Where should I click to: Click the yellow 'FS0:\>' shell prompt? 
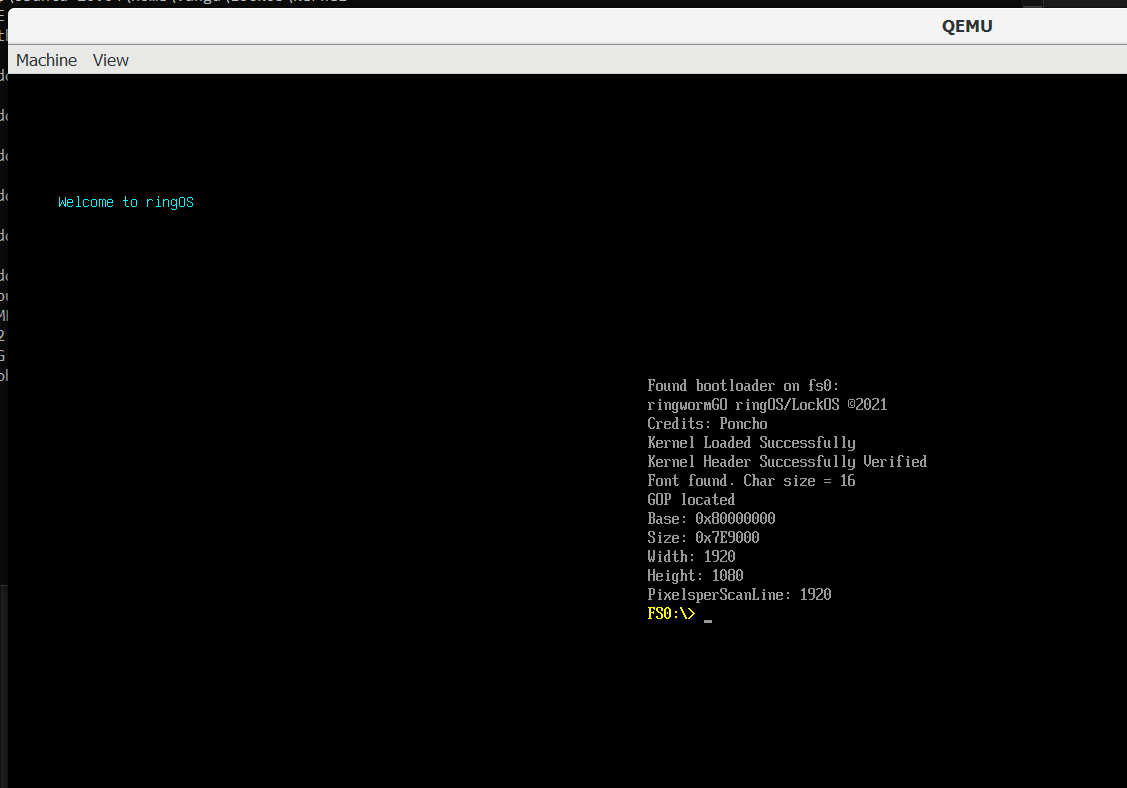click(671, 613)
